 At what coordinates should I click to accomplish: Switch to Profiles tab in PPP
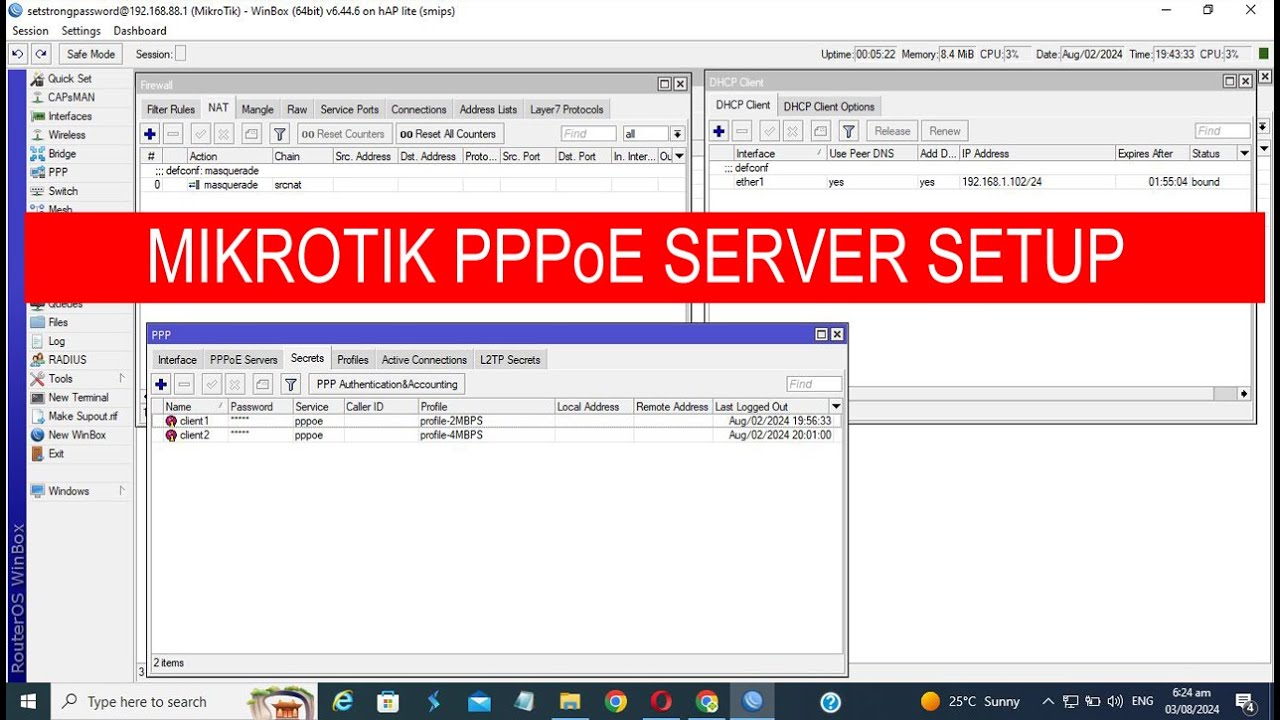click(x=353, y=360)
